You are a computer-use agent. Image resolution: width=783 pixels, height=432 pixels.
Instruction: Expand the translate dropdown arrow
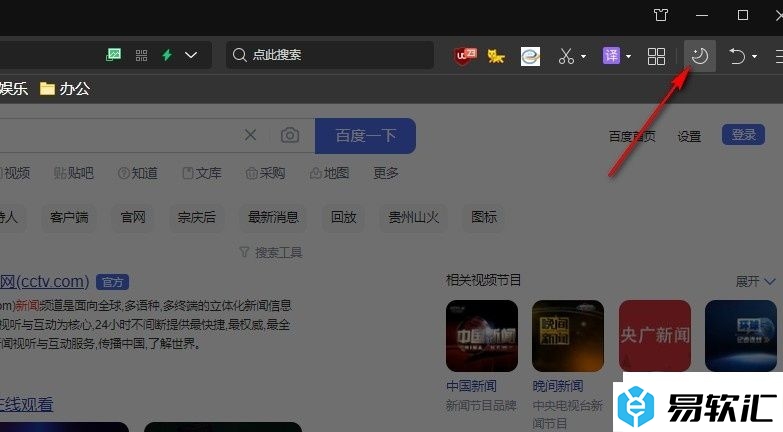(x=628, y=56)
